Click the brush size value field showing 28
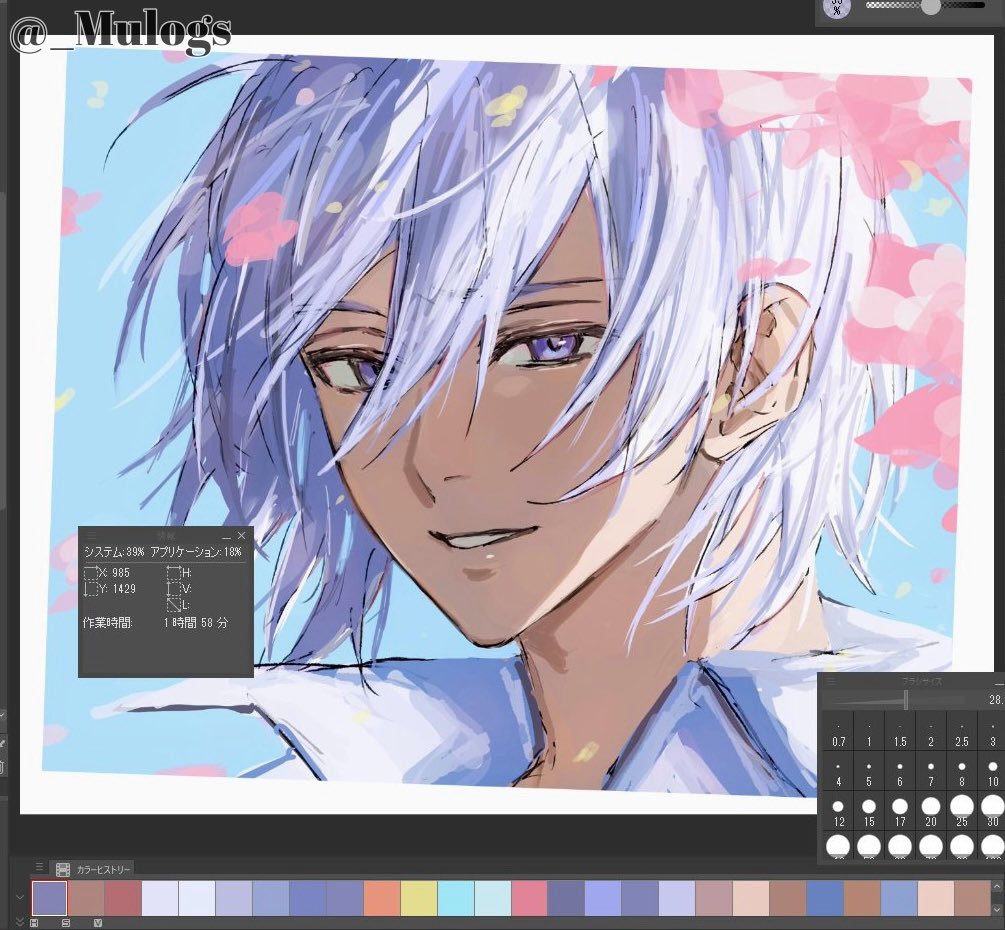Viewport: 1005px width, 930px height. 995,700
